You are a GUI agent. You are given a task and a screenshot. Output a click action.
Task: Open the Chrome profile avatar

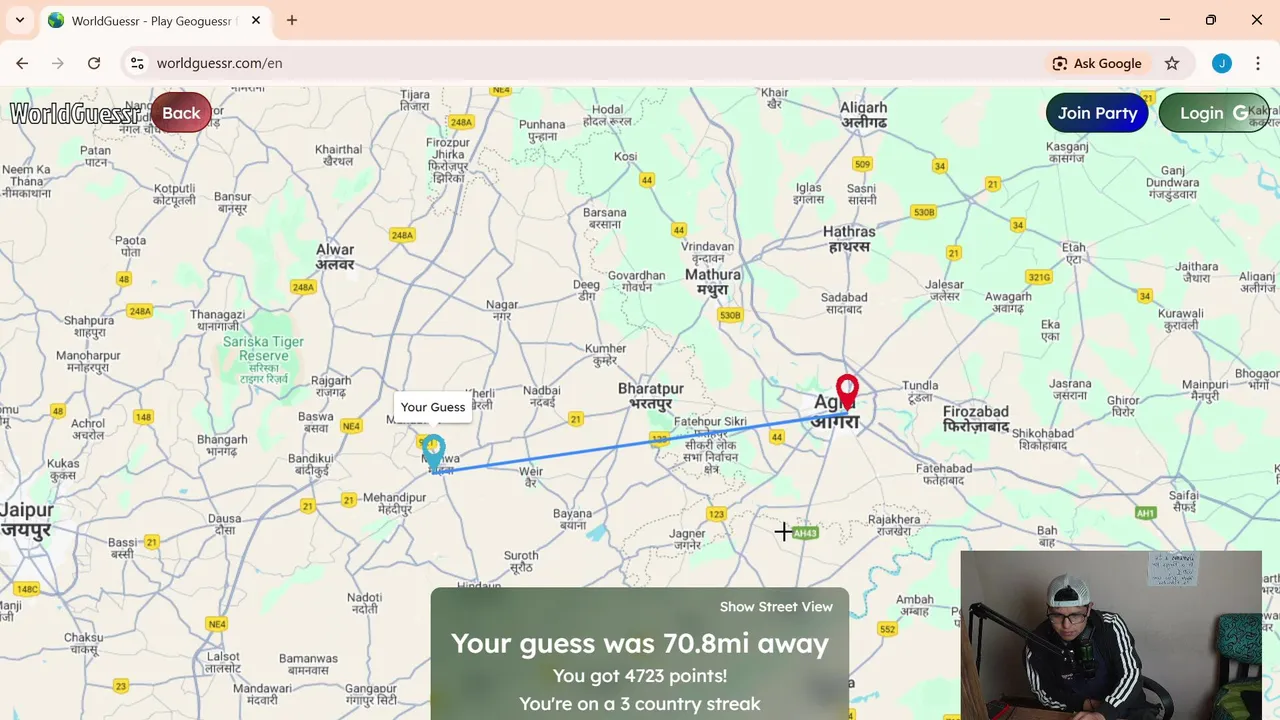click(1222, 63)
